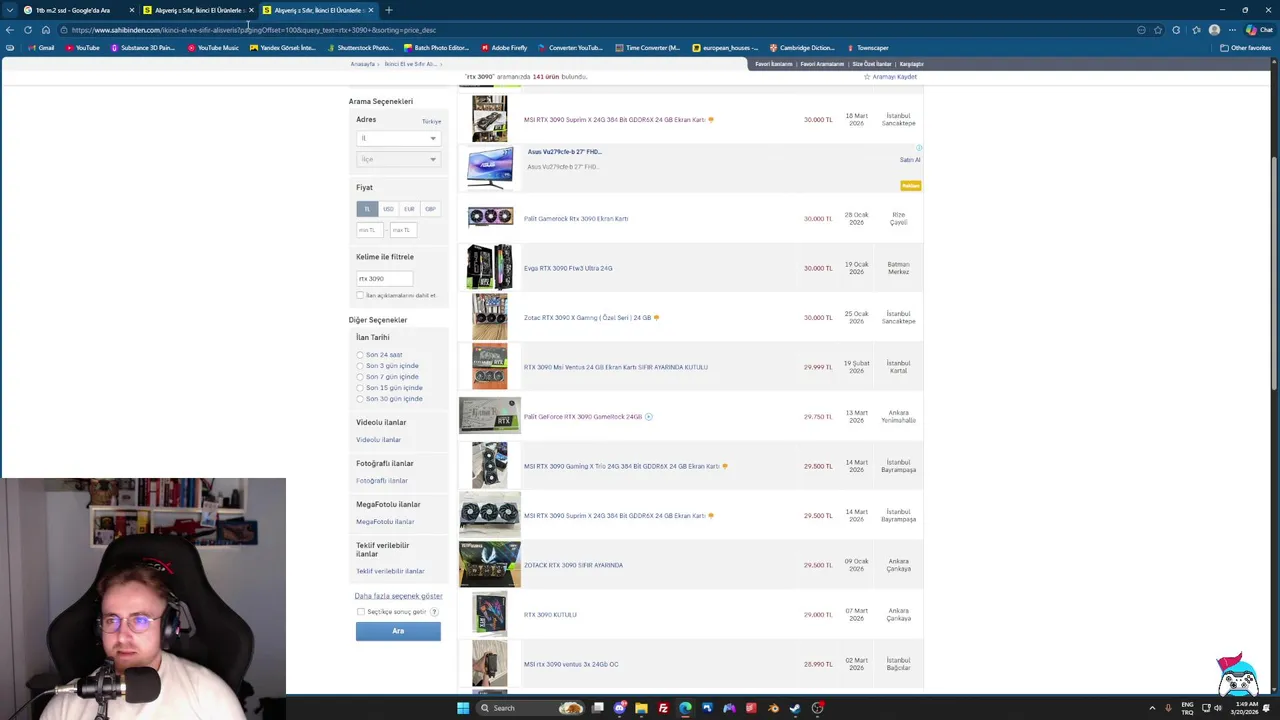
Task: Open Karşılaştır menu item
Action: pyautogui.click(x=911, y=64)
